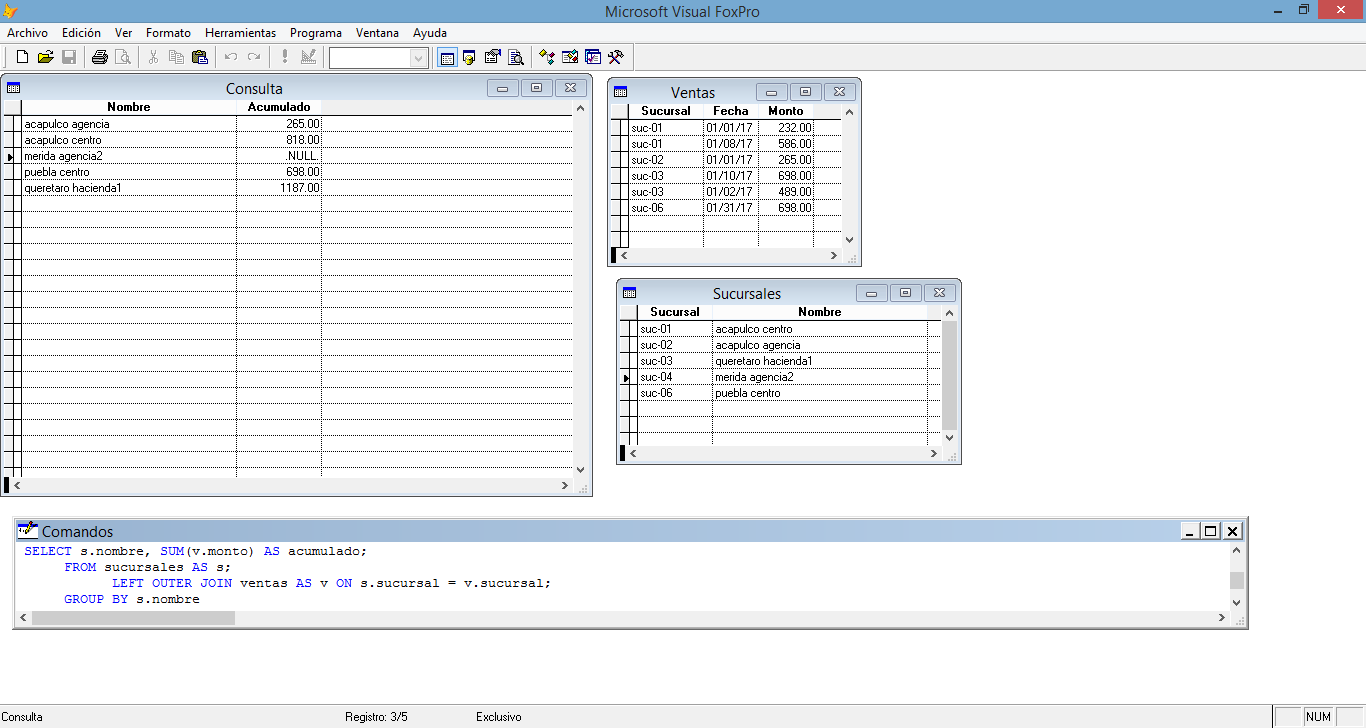Click the Comandos window scroll-up arrow
This screenshot has height=728, width=1366.
click(x=1237, y=550)
